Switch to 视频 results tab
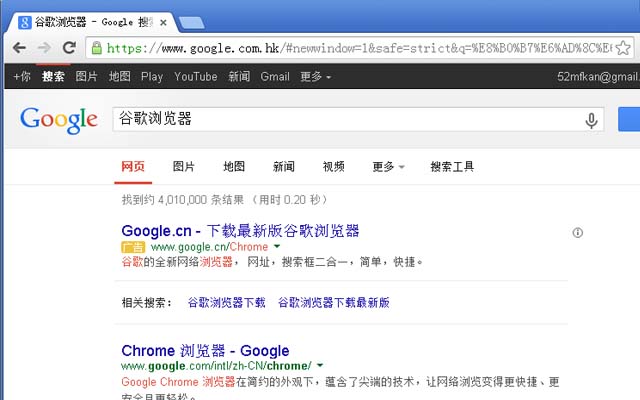640x400 pixels. click(x=333, y=167)
